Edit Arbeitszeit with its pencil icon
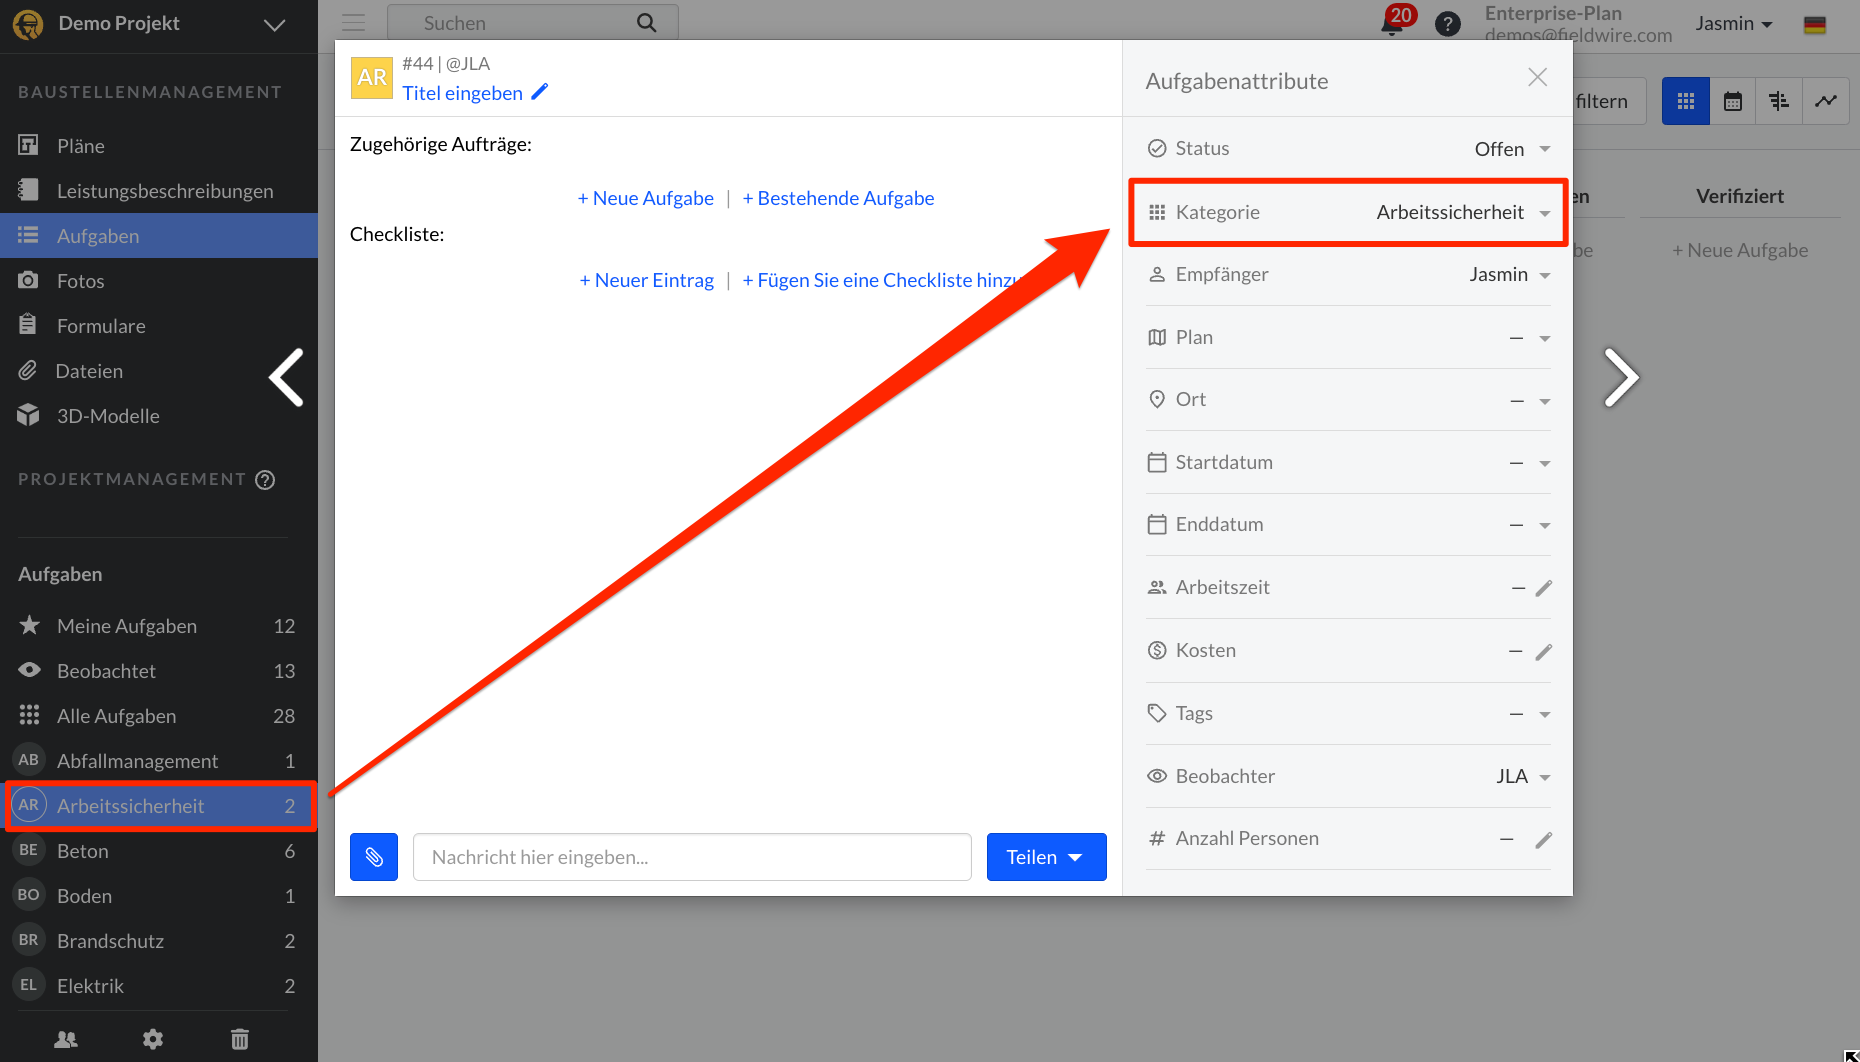 [x=1544, y=588]
